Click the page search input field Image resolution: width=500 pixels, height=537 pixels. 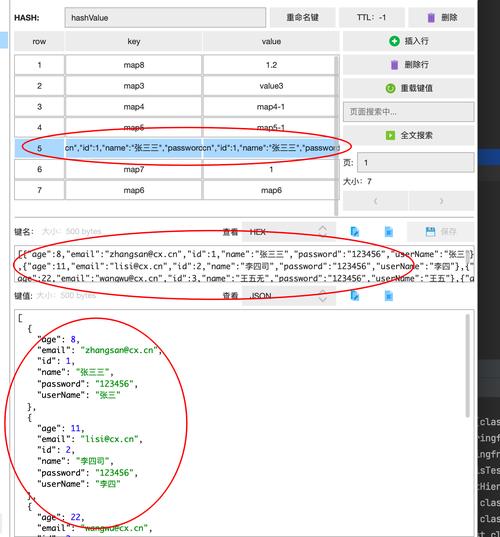(x=409, y=112)
